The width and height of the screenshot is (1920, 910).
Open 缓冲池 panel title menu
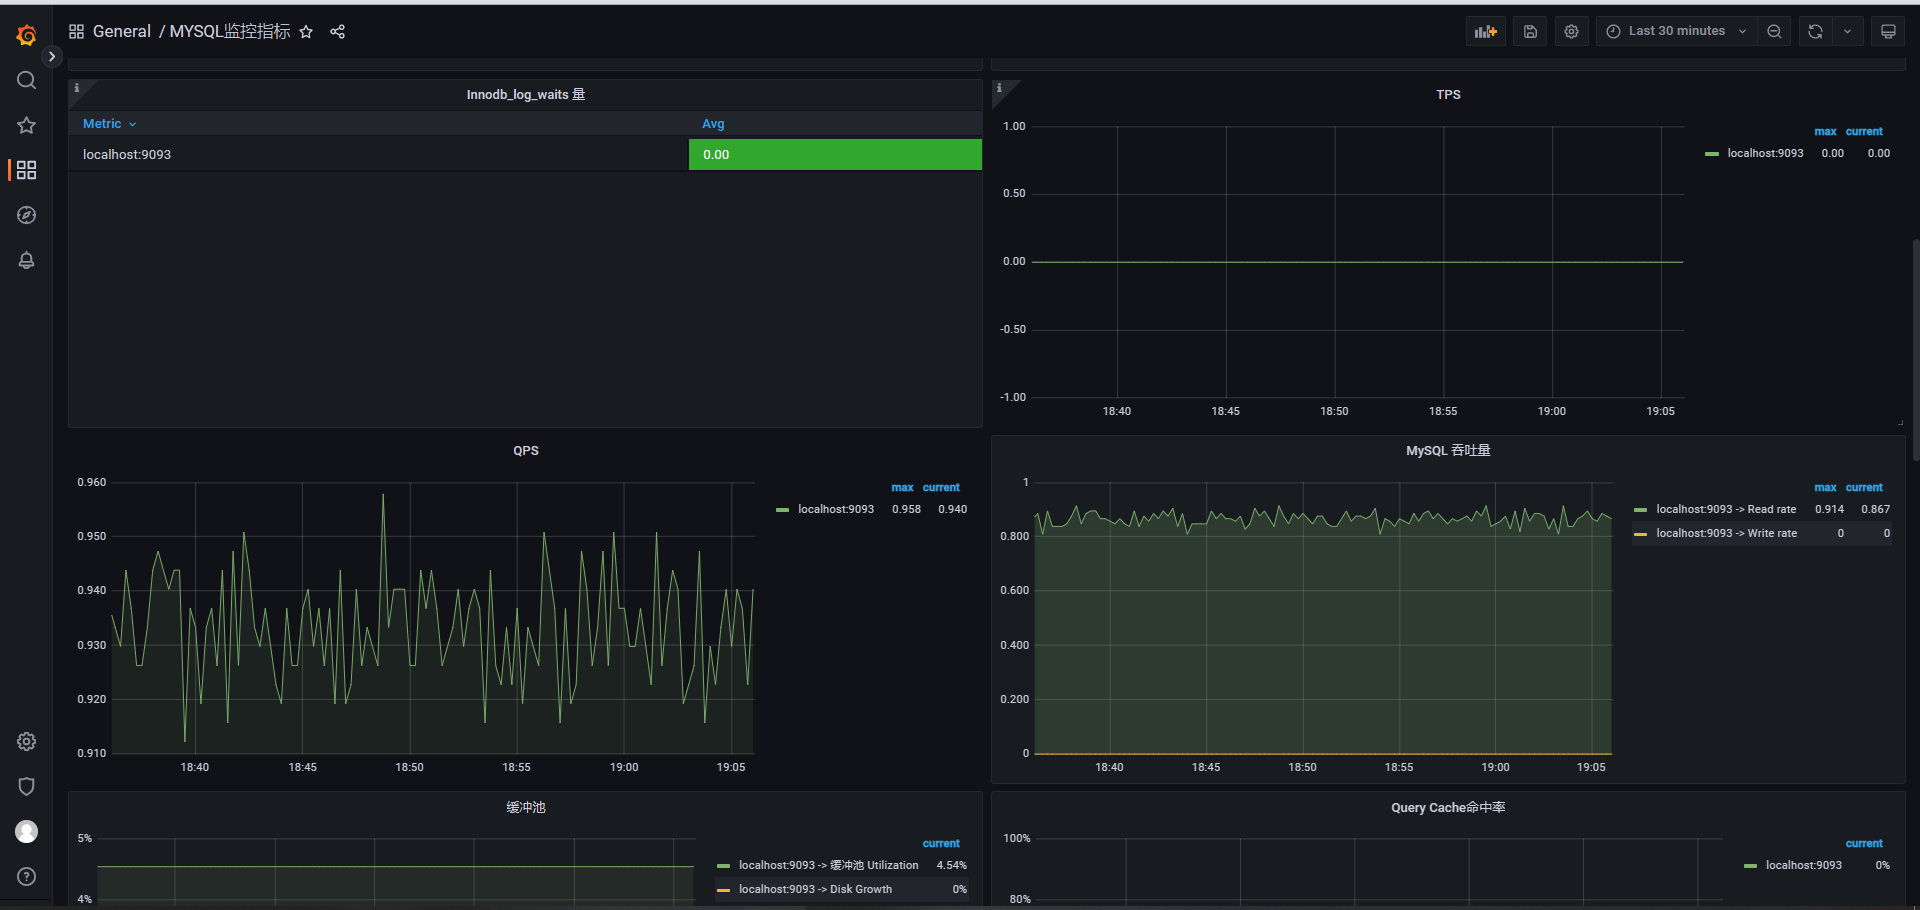(x=526, y=807)
